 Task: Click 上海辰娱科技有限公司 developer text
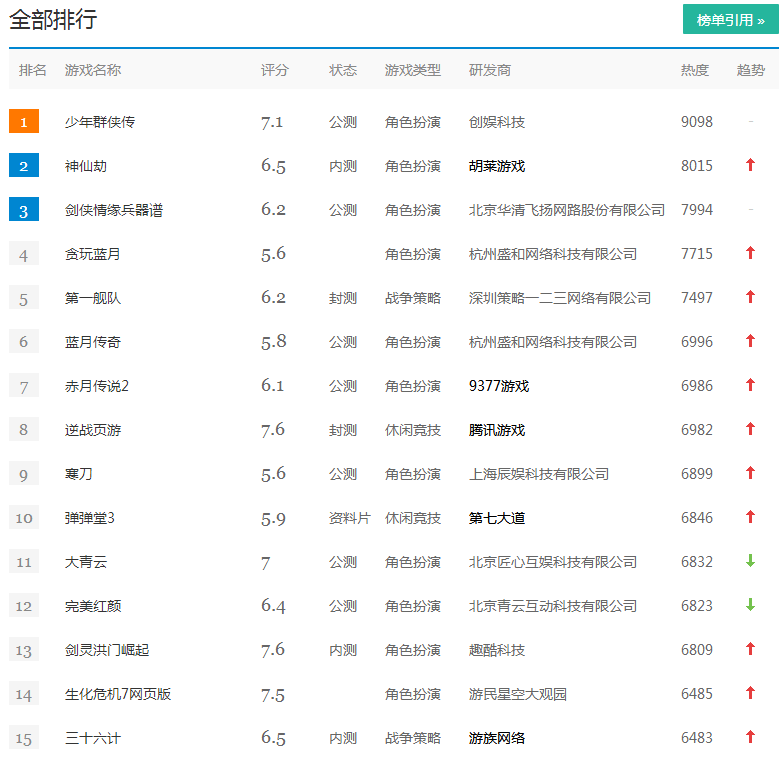[x=538, y=474]
